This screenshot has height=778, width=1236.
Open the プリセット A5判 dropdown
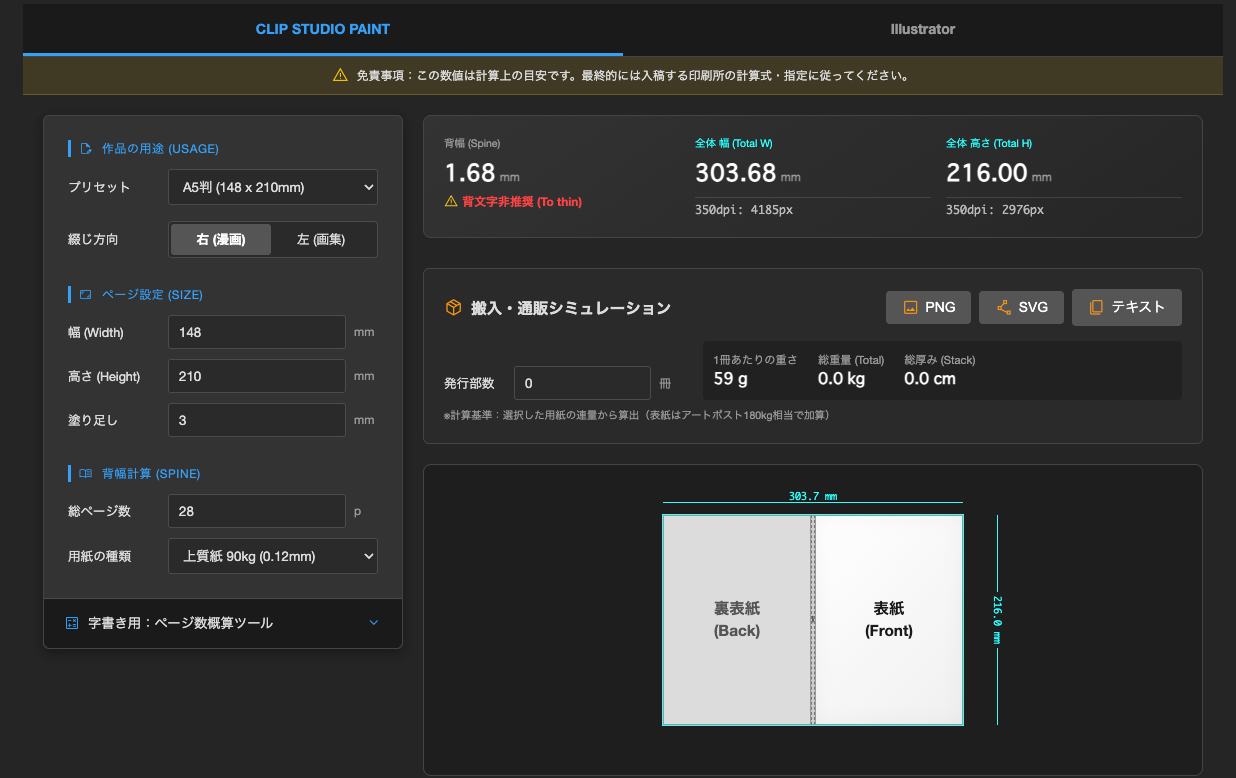click(272, 187)
